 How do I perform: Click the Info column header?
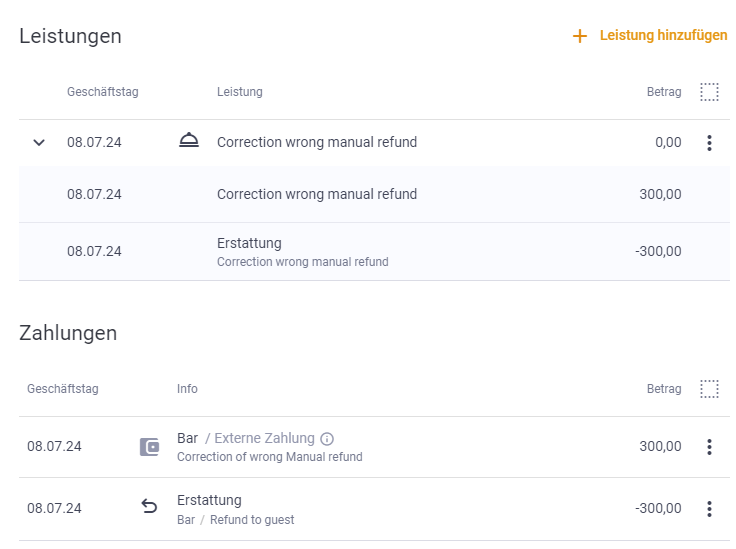pyautogui.click(x=187, y=389)
